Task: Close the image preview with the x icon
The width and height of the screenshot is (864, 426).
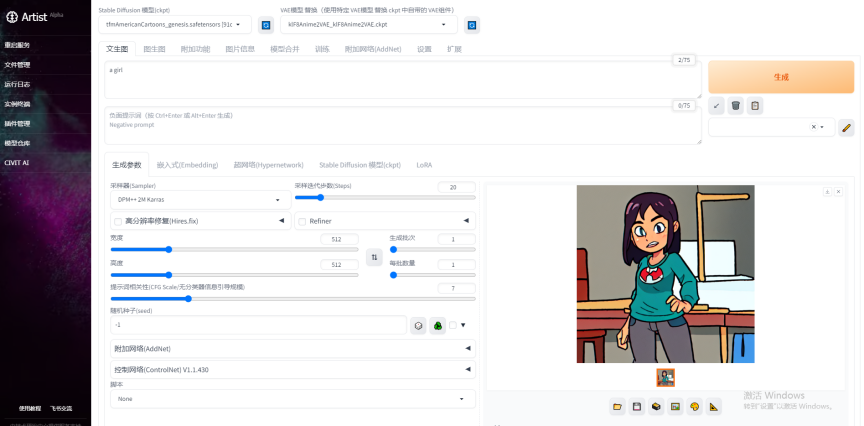Action: tap(838, 192)
